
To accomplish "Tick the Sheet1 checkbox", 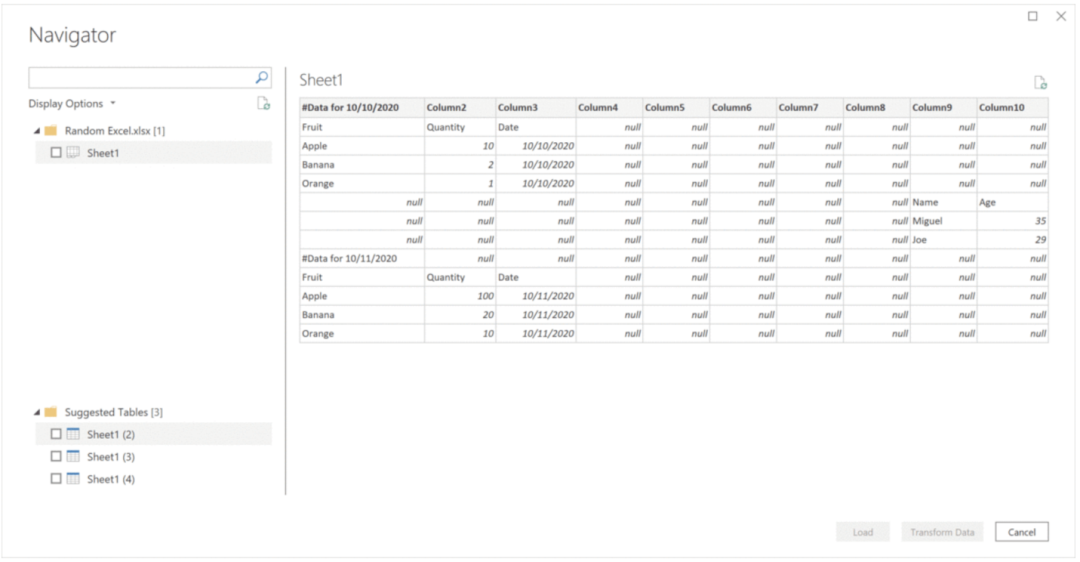I will 56,153.
